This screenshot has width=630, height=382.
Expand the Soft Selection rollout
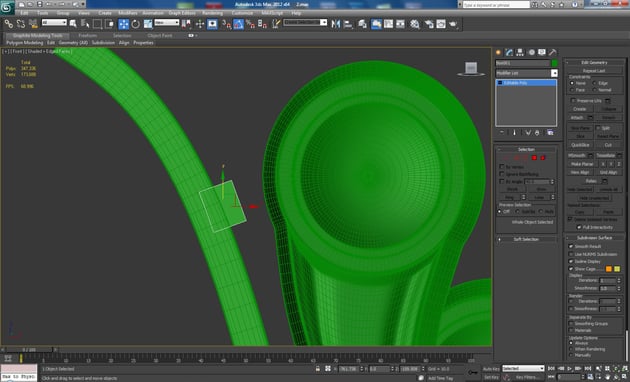(526, 239)
